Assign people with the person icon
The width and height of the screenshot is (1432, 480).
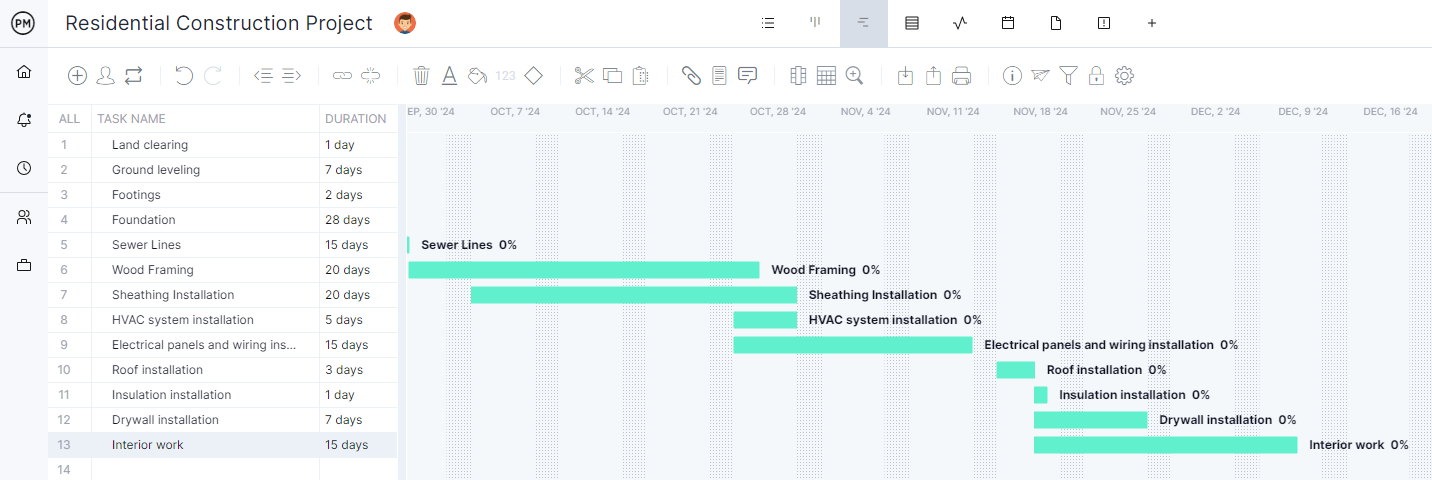(105, 75)
